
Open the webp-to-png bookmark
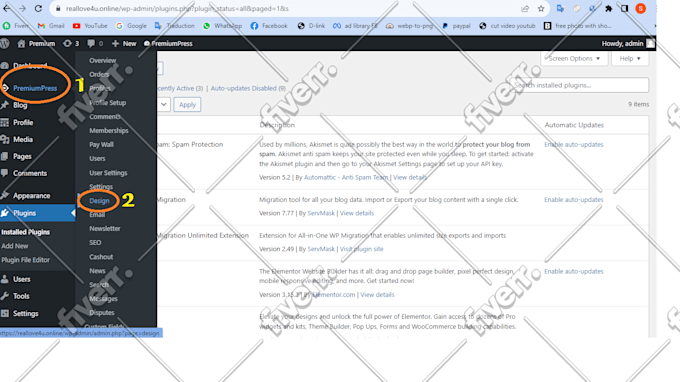410,26
